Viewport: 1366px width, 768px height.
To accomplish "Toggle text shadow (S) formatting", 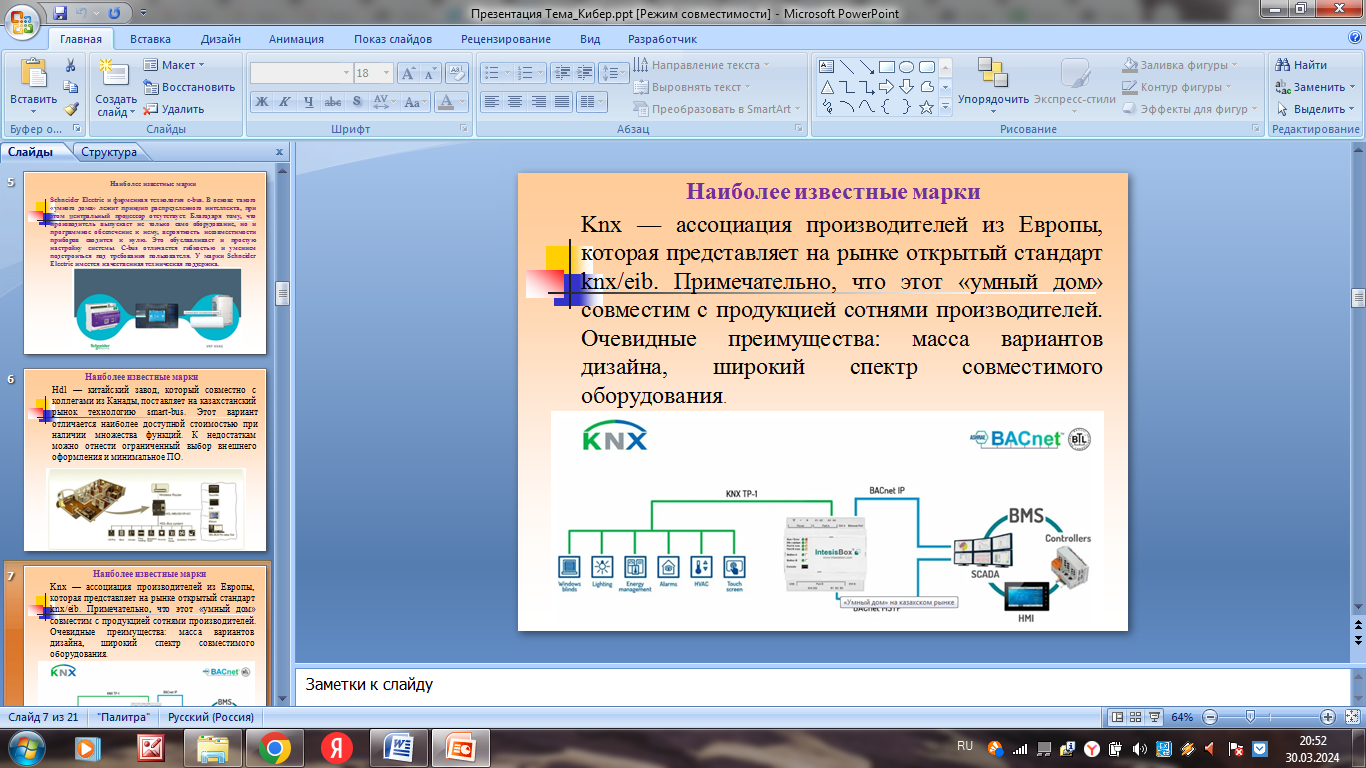I will [x=357, y=102].
